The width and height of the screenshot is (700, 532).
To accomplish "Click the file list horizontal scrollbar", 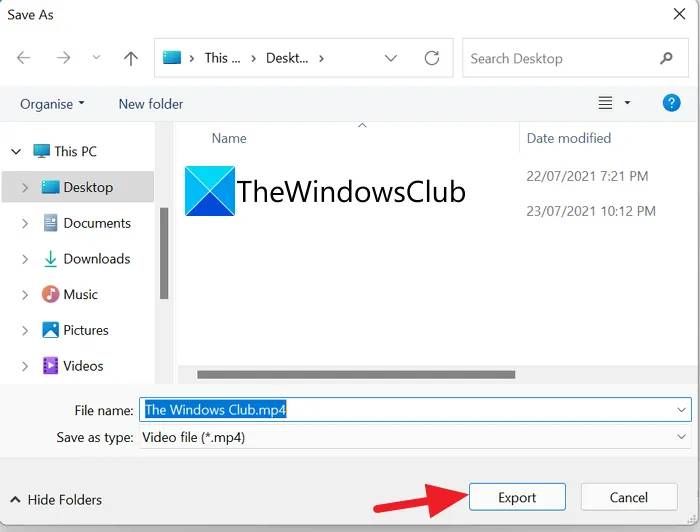I will pos(356,374).
